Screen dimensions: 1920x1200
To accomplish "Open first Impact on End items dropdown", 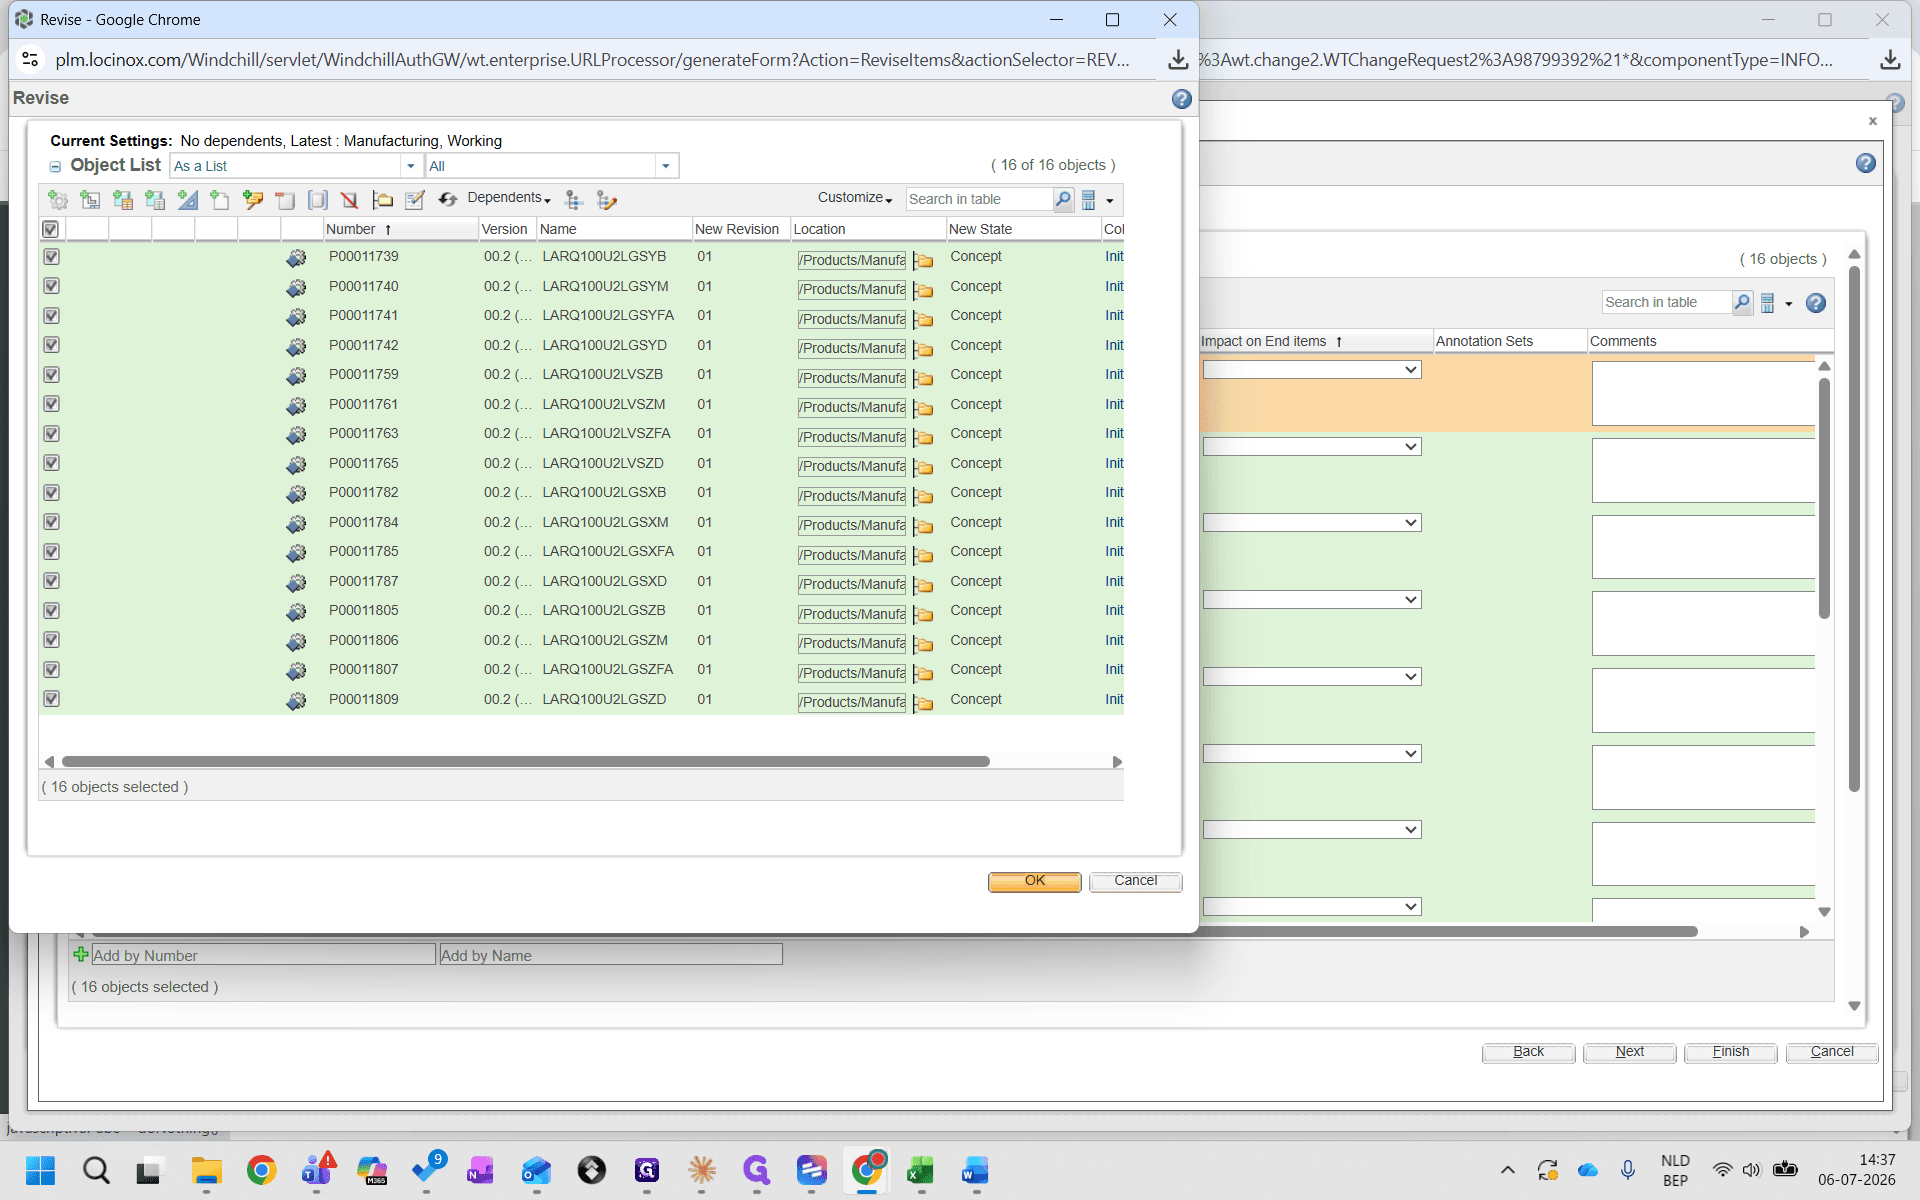I will point(1312,370).
